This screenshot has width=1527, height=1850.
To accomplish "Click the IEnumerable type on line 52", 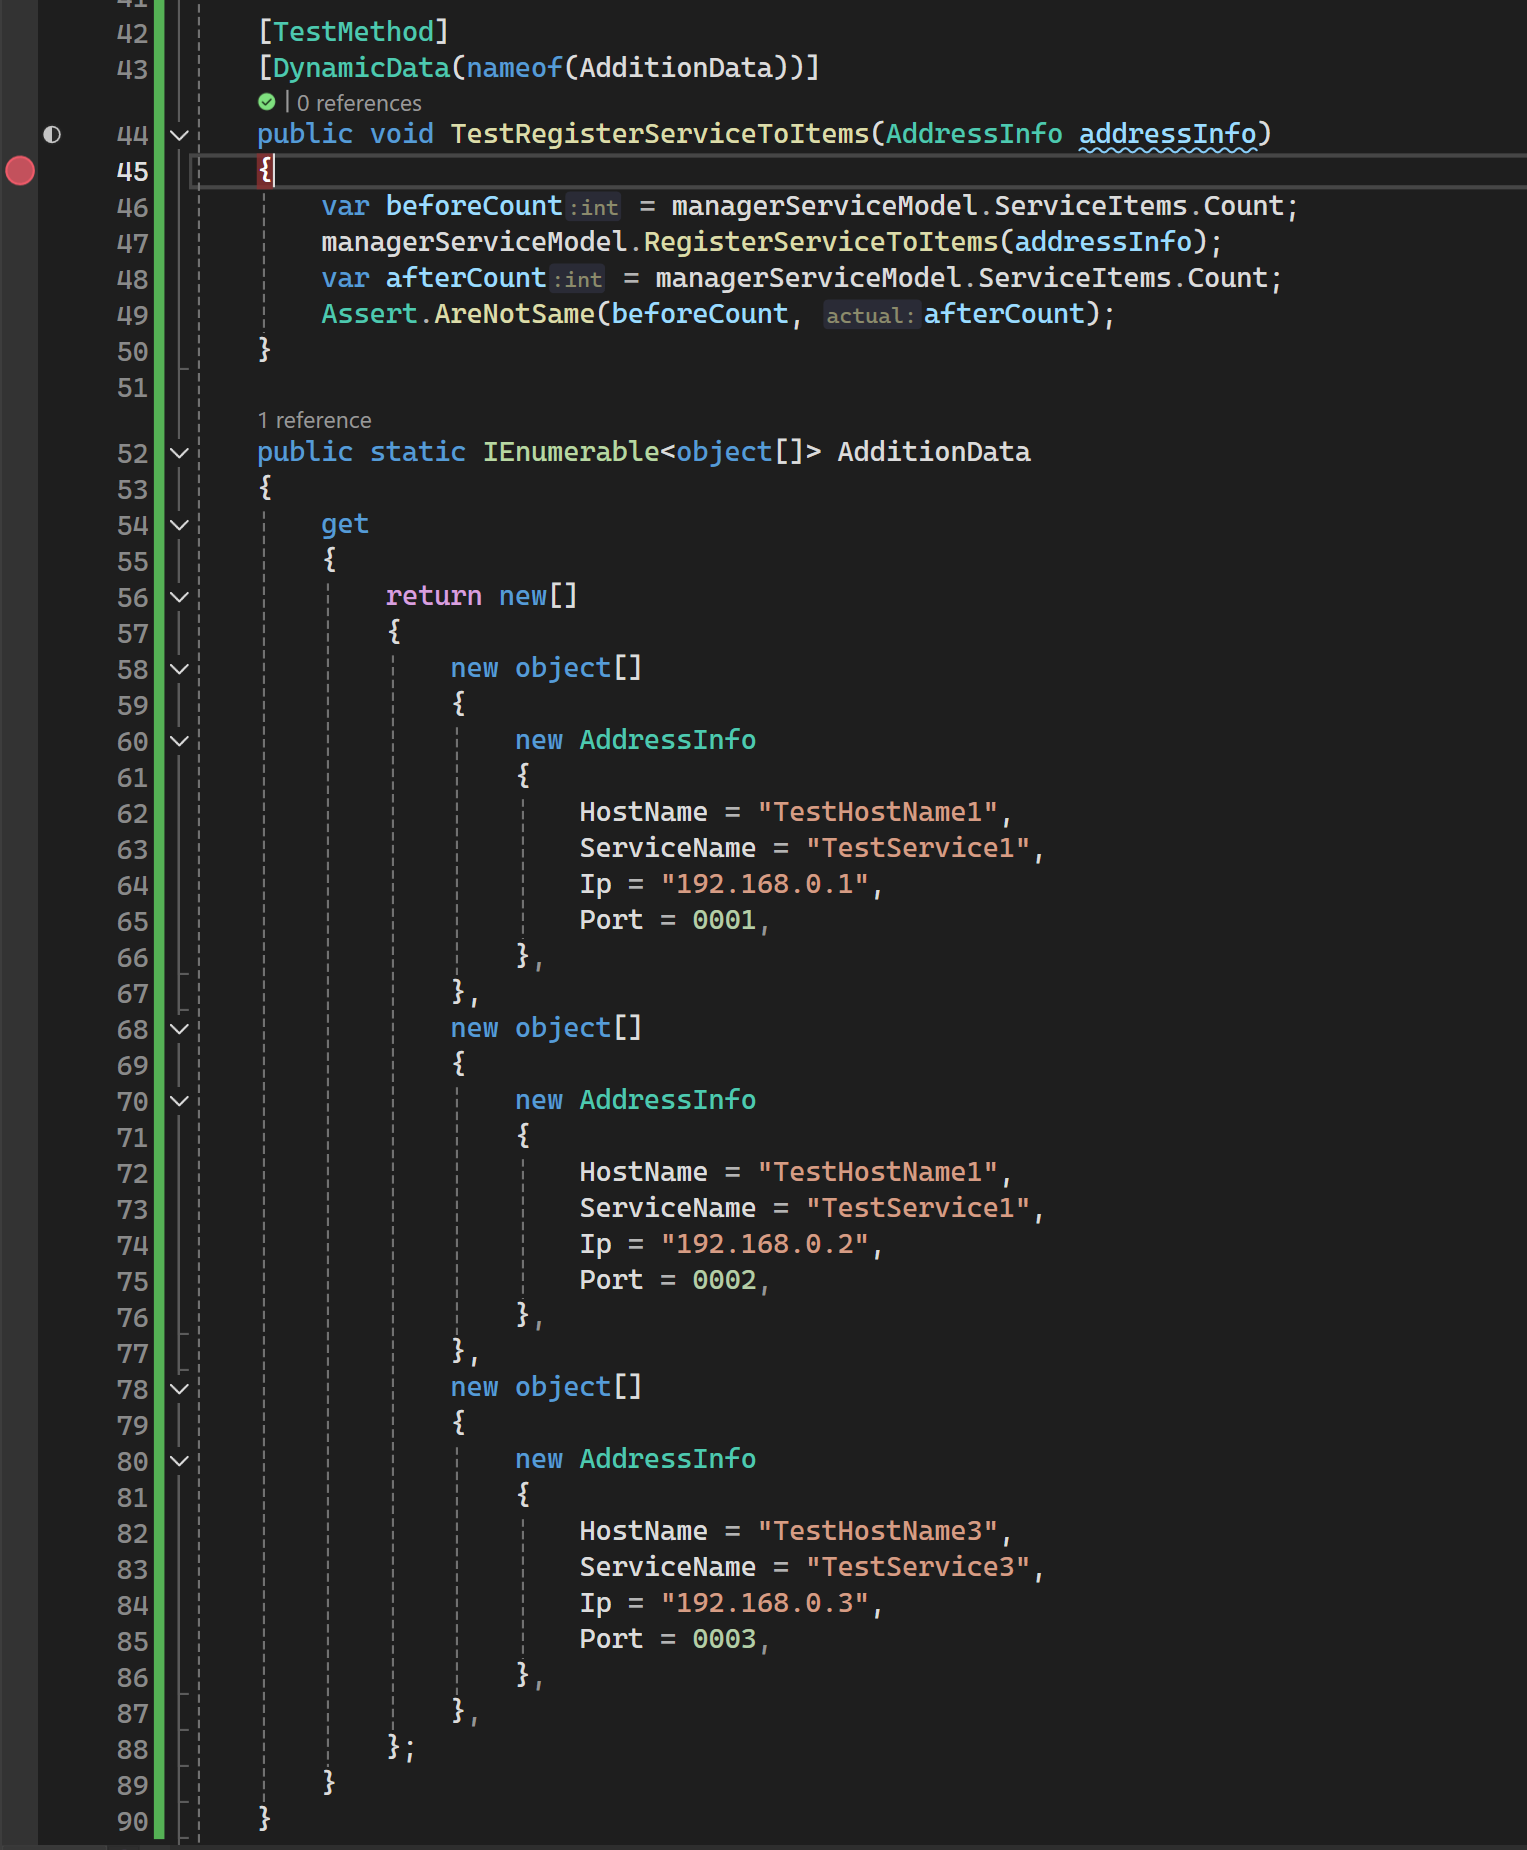I will pos(571,452).
